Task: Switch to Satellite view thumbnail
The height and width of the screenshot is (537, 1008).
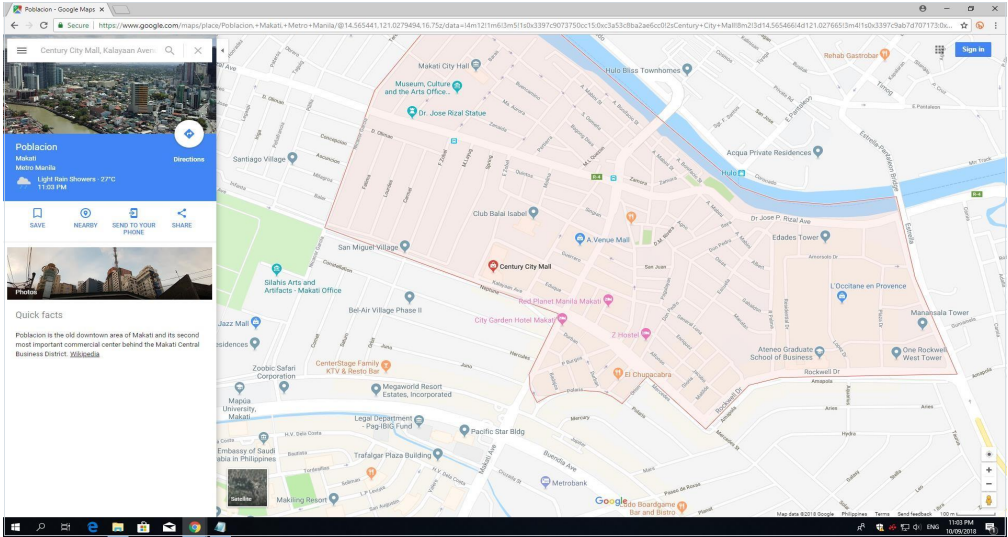Action: point(248,487)
